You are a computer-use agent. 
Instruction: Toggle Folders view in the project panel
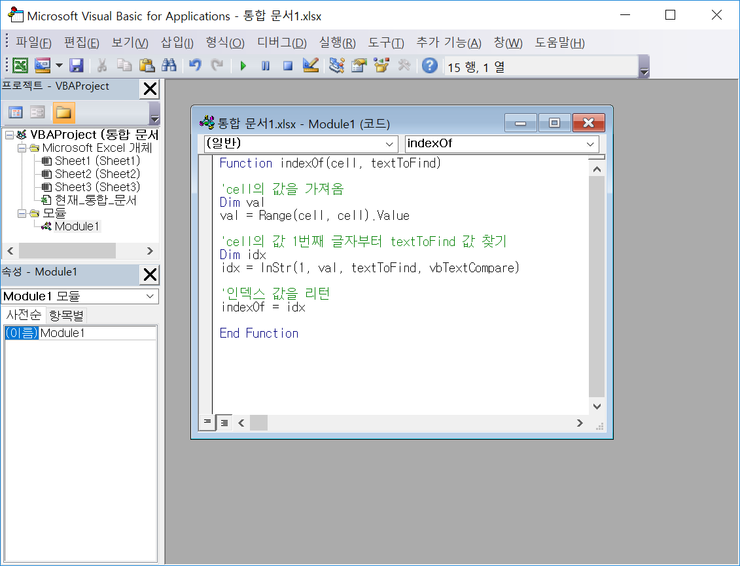63,112
